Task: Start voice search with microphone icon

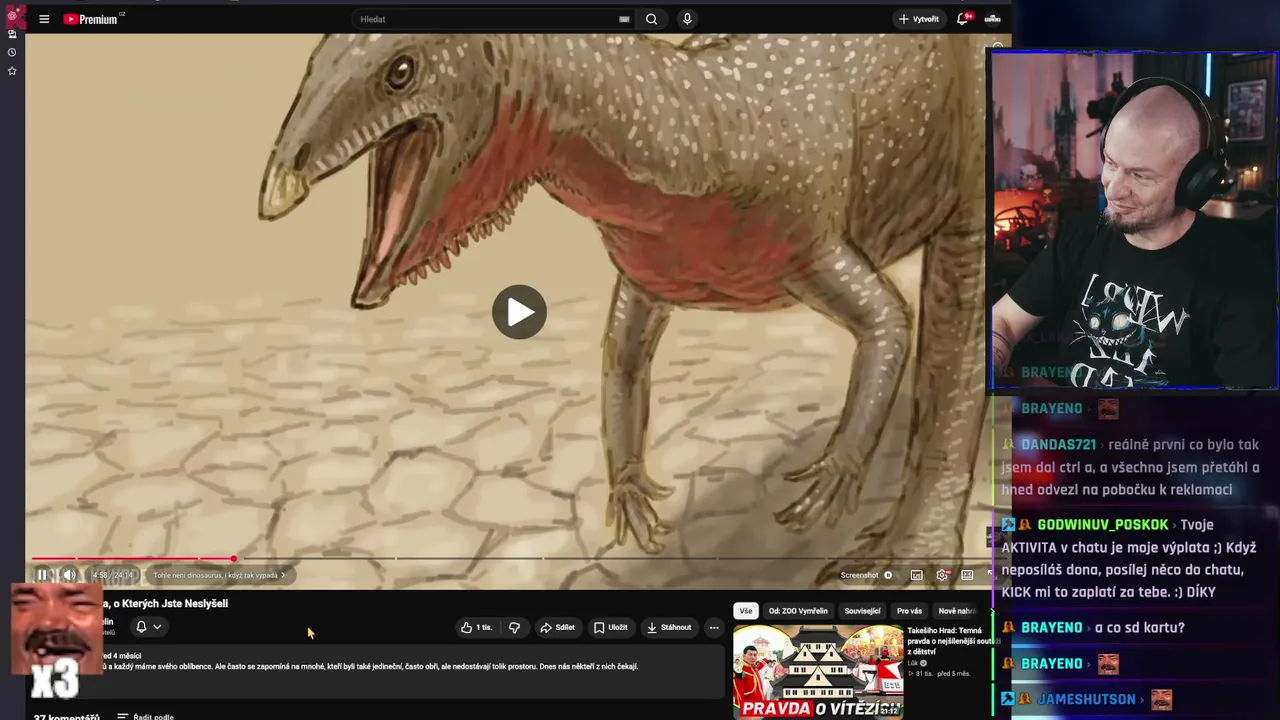Action: coord(687,19)
